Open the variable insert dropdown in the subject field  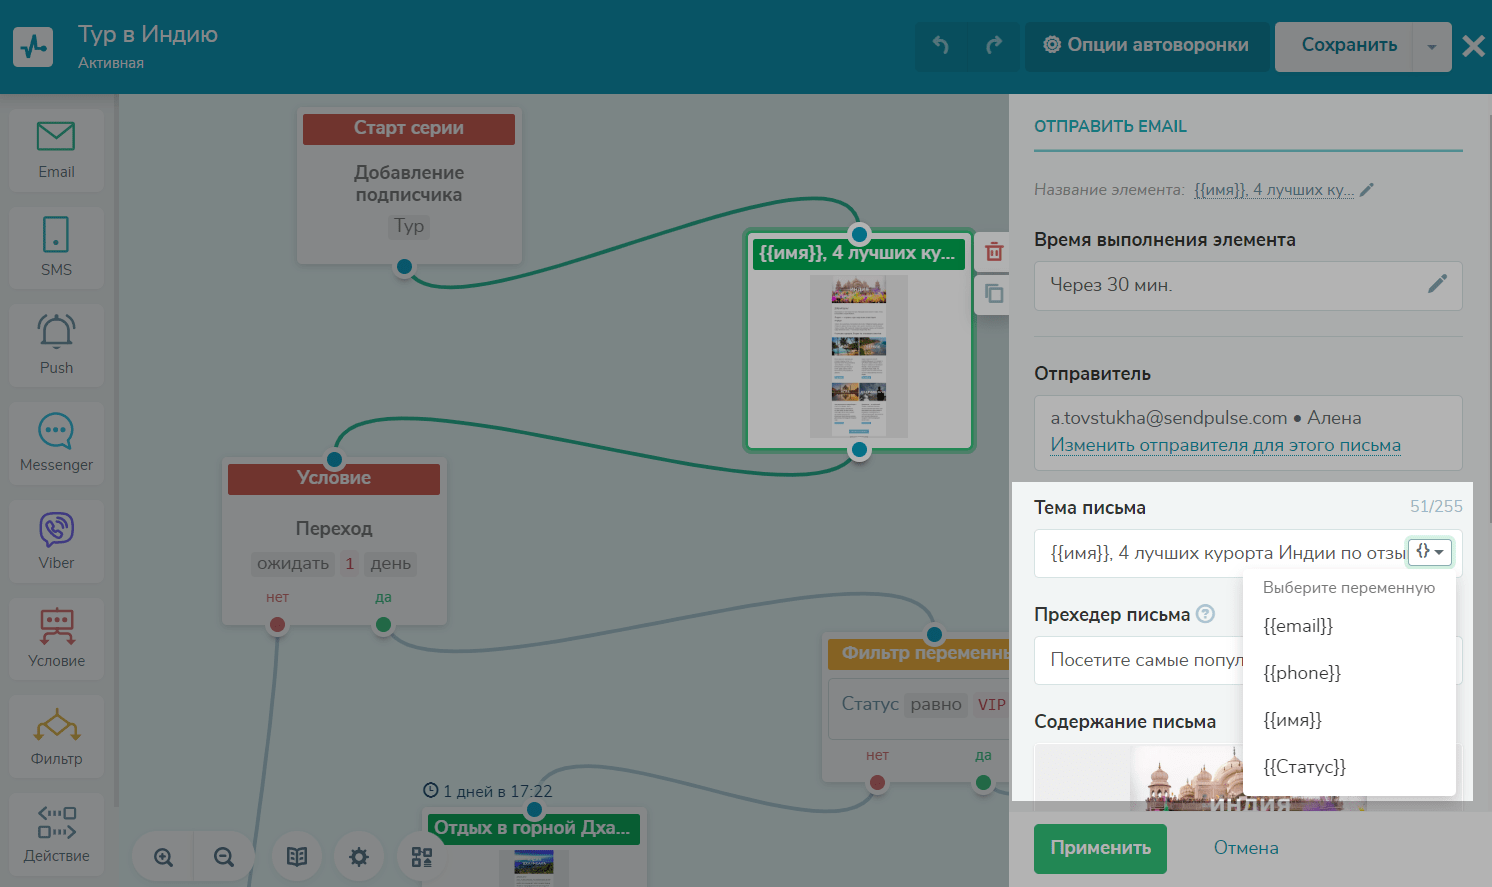[1429, 552]
